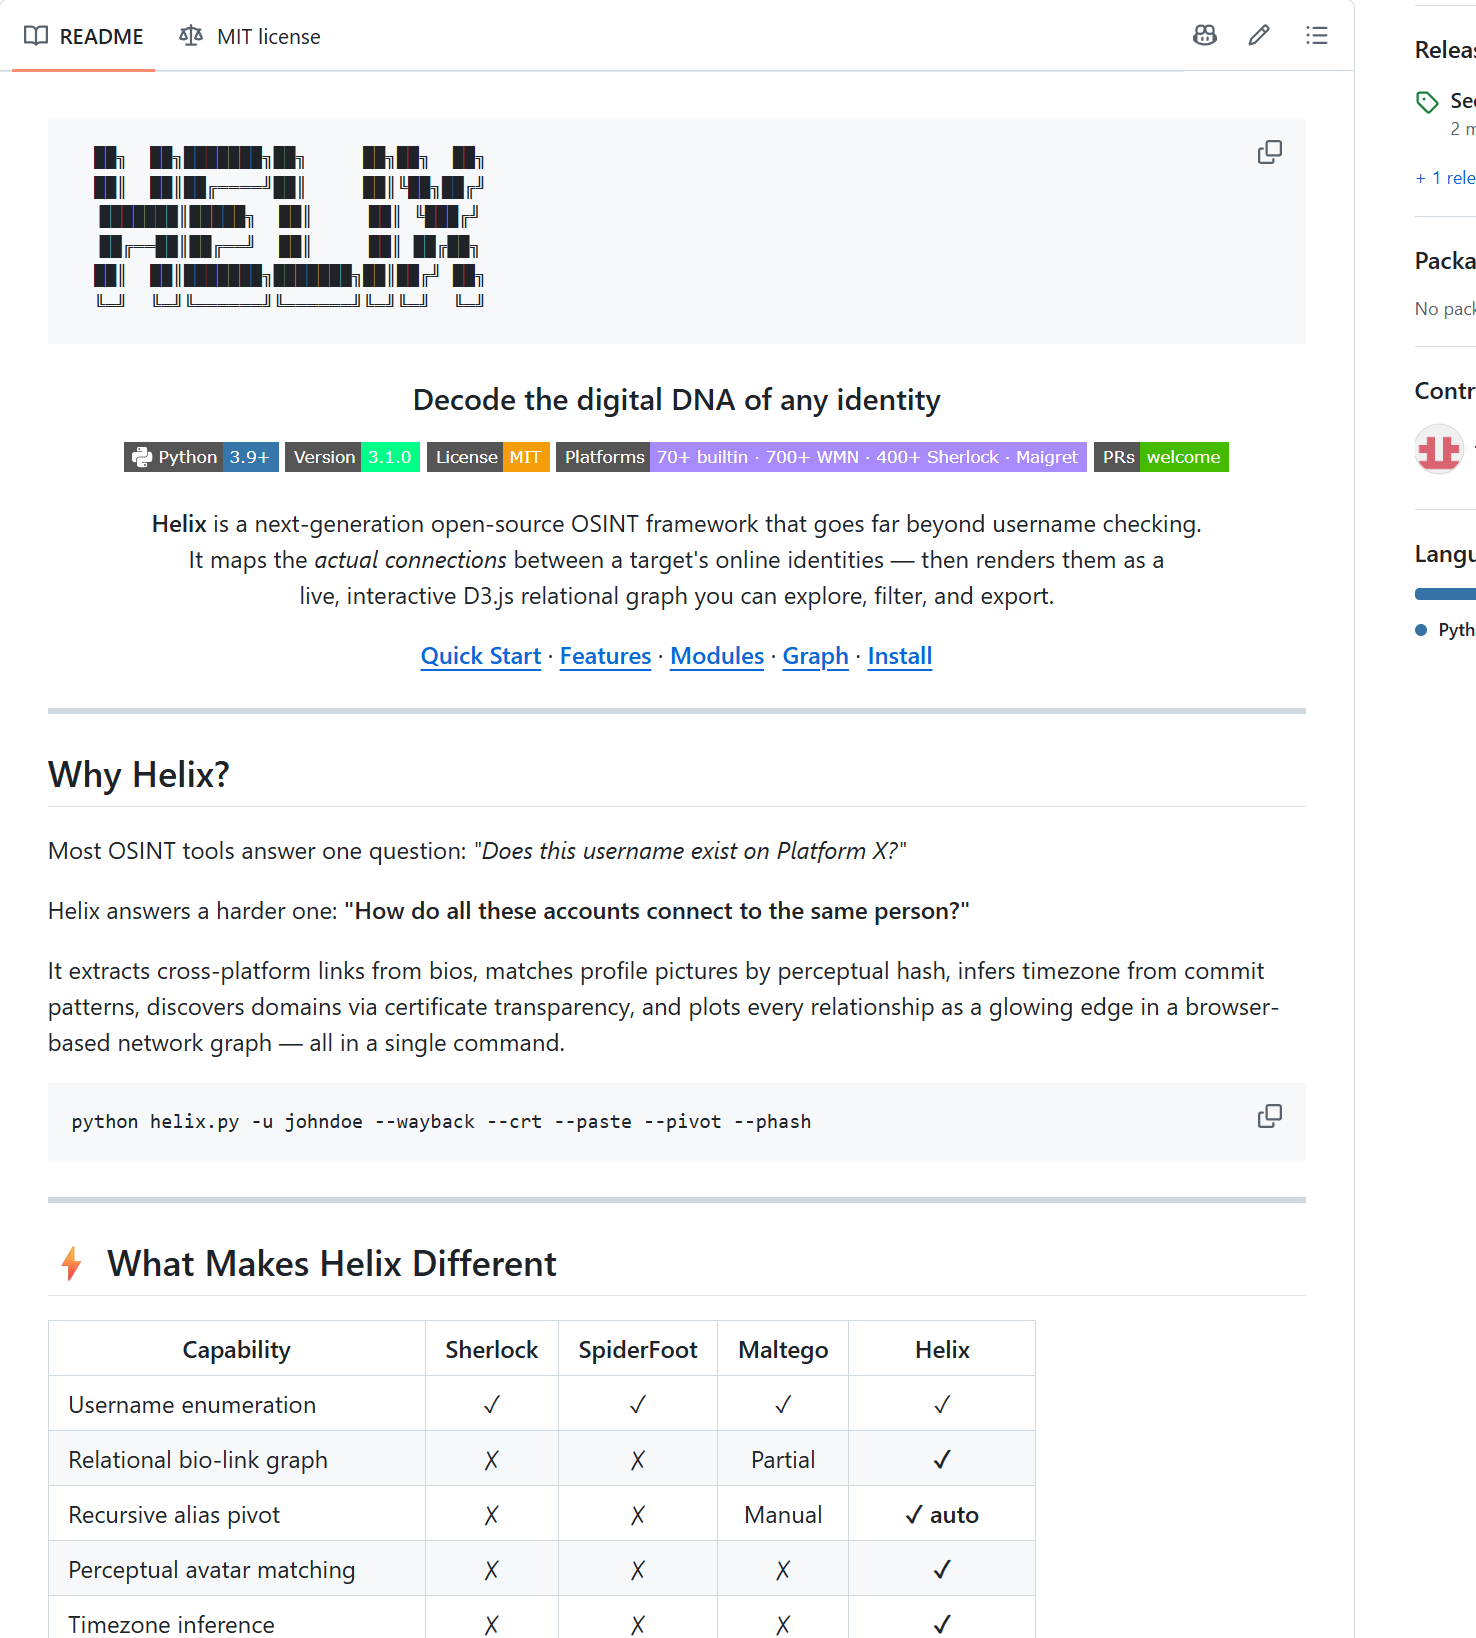Viewport: 1476px width, 1638px height.
Task: Click the Python 3.9+ badge
Action: pos(201,457)
